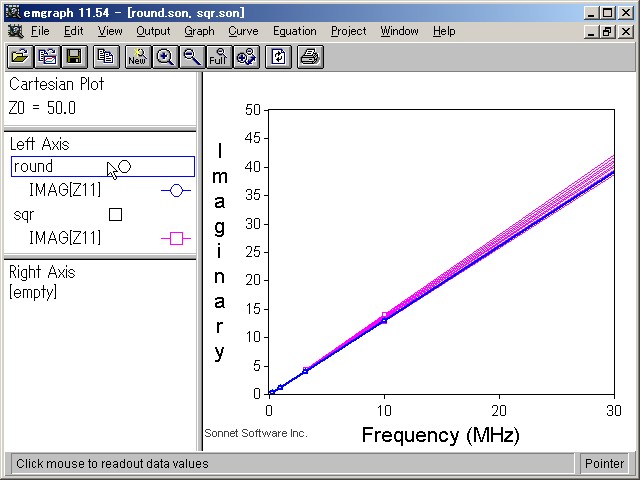Click the [empty] right axis entry
The image size is (640, 480).
coord(33,292)
